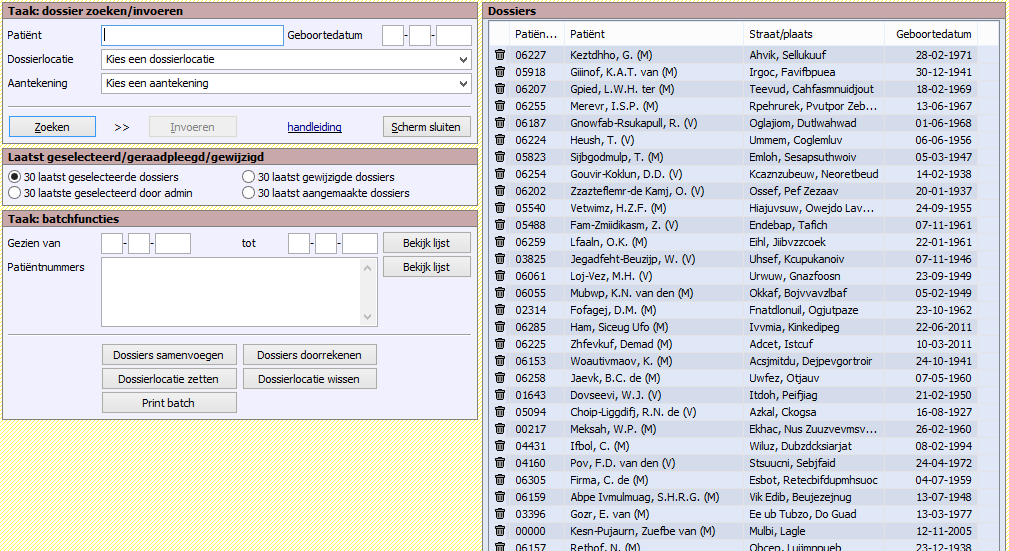1009x551 pixels.
Task: Delete dossier 06285 Ham, Siceug Ufo
Action: pos(500,327)
